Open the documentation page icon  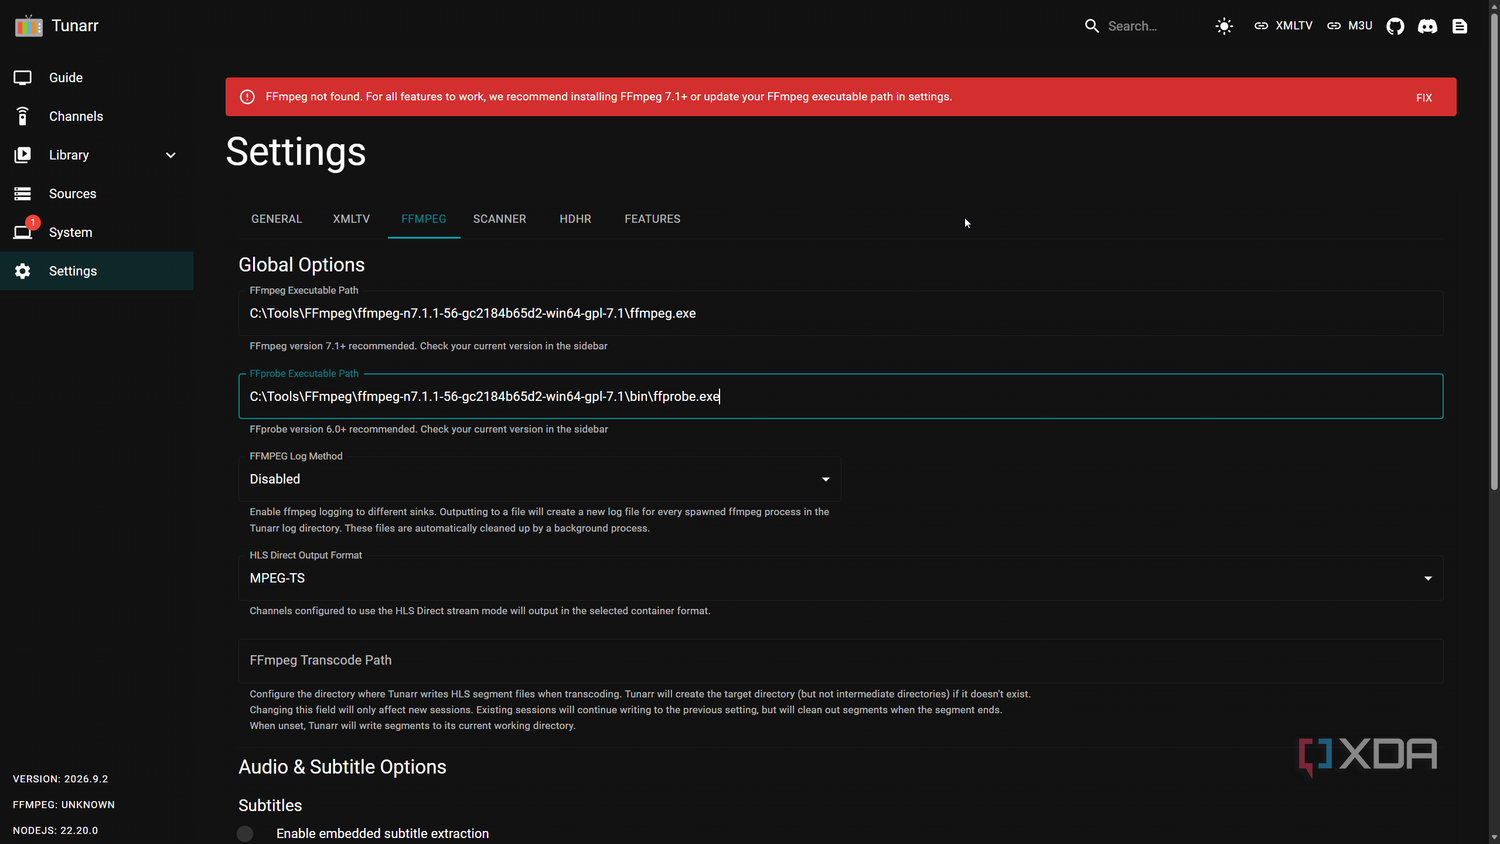[x=1460, y=26]
